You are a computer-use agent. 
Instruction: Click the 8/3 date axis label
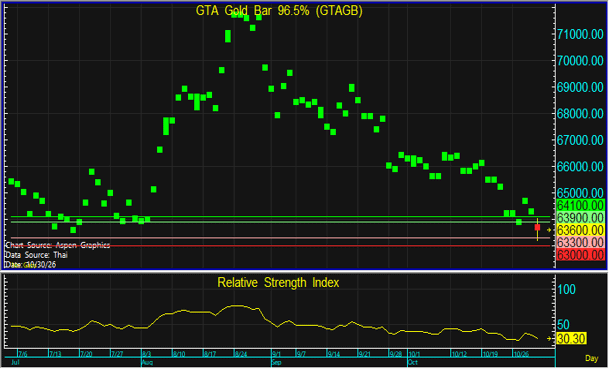tap(147, 354)
